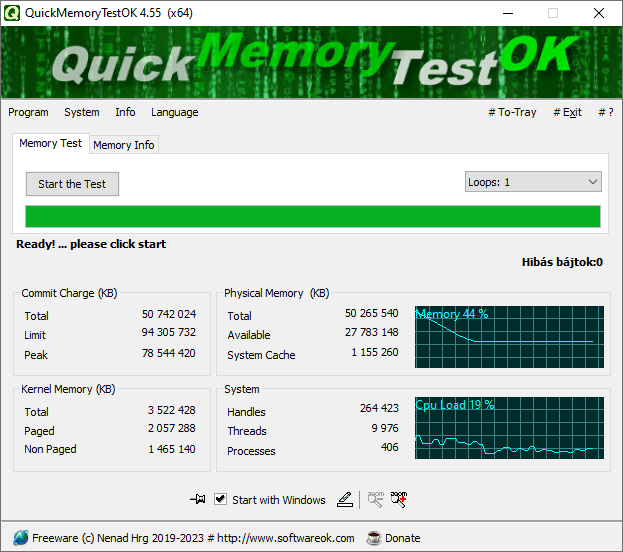Click the zoom in magnifier icon
The height and width of the screenshot is (552, 623).
[399, 500]
